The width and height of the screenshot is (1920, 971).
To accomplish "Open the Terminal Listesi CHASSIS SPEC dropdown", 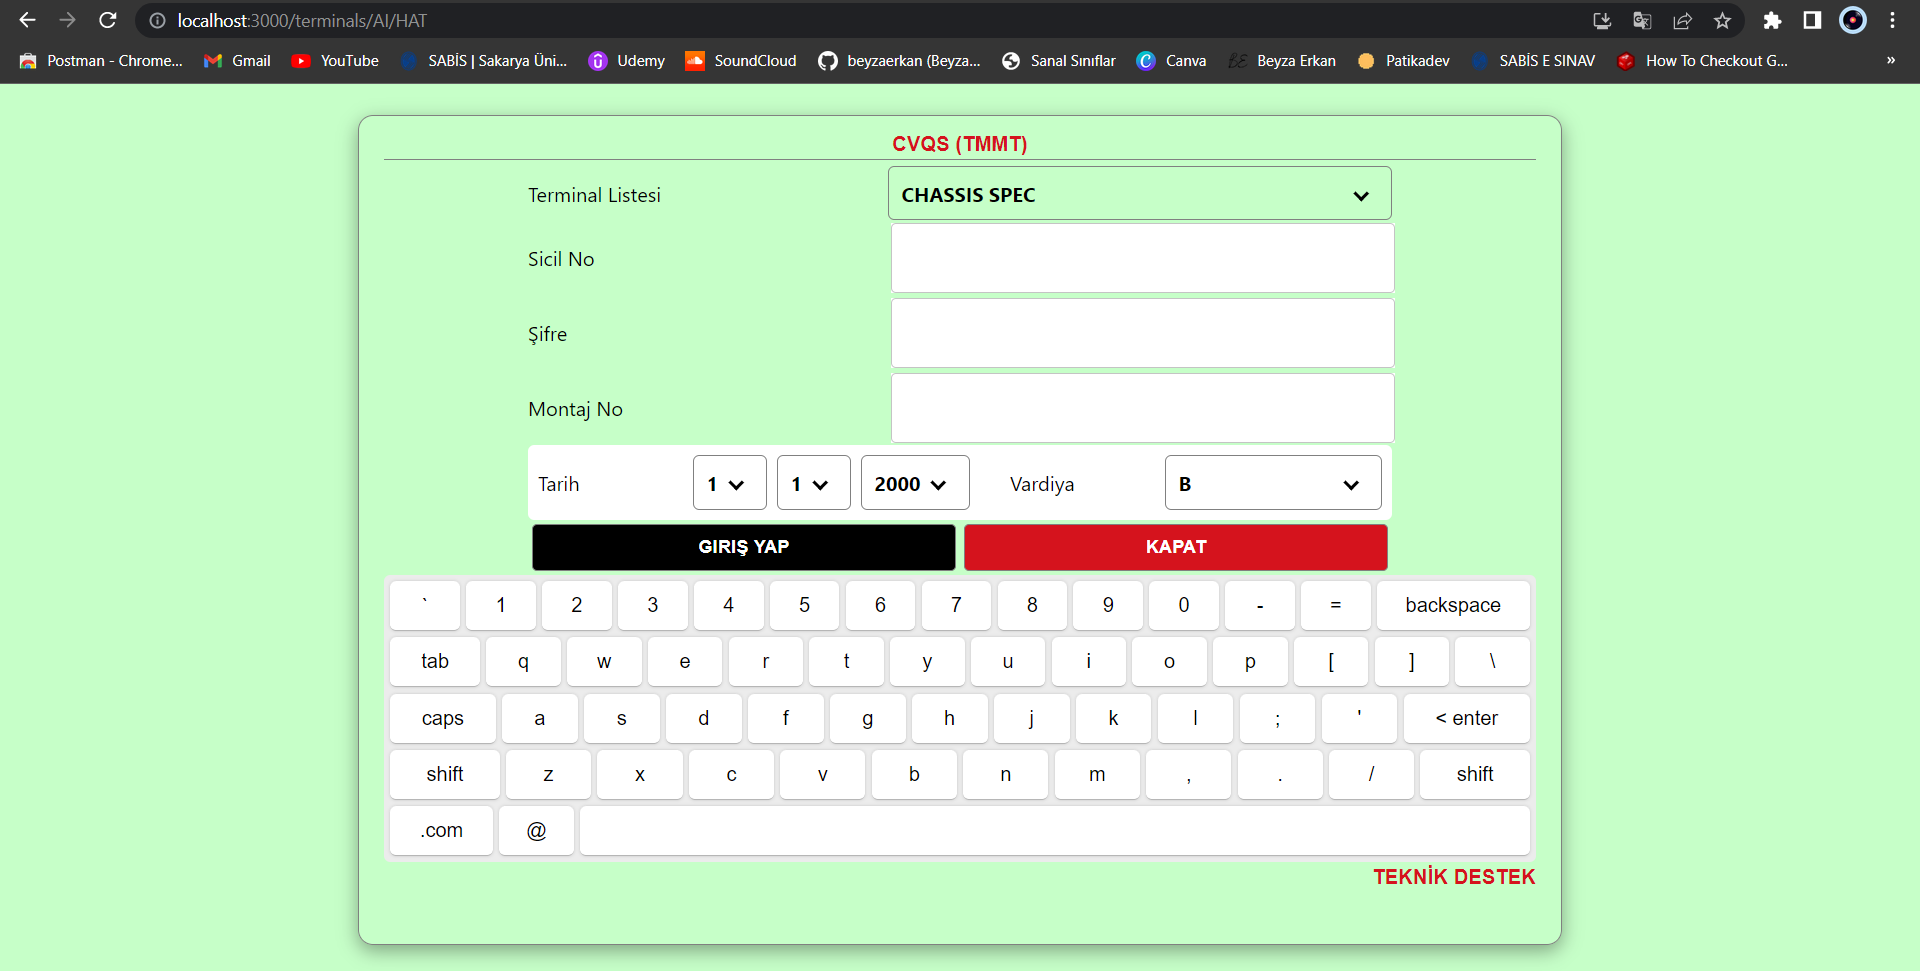I will [x=1139, y=194].
